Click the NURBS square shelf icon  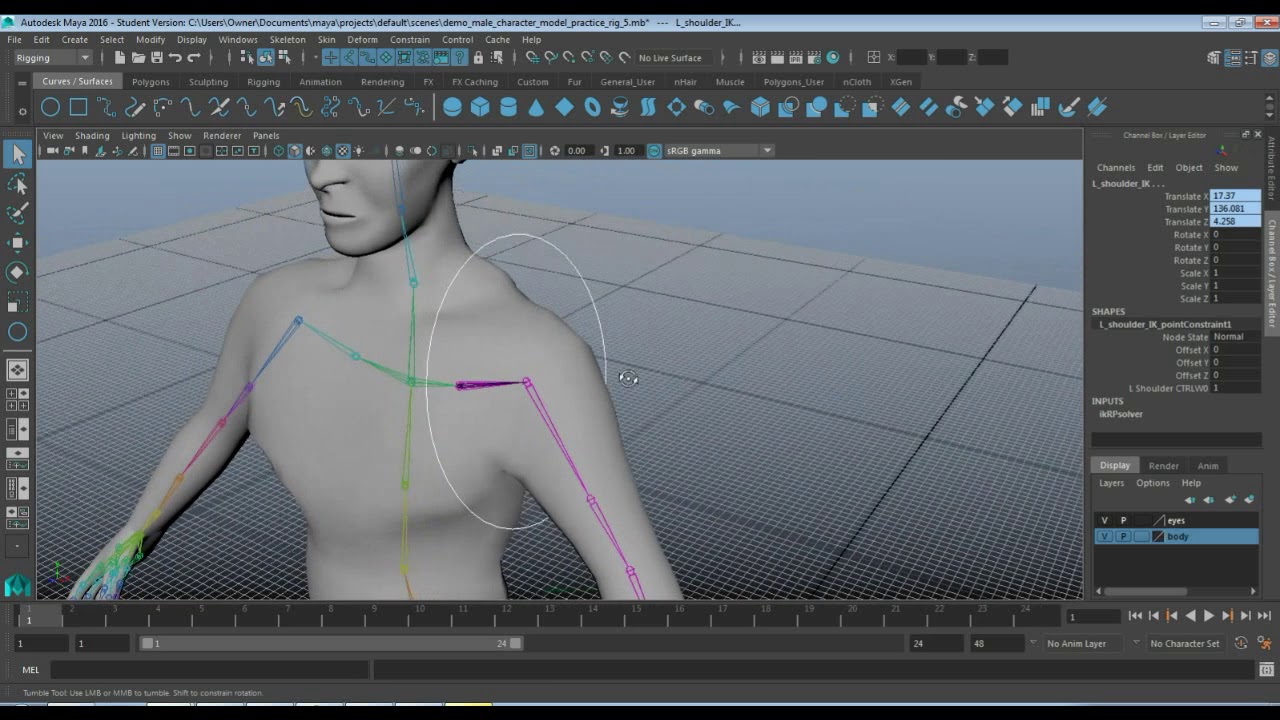point(78,107)
